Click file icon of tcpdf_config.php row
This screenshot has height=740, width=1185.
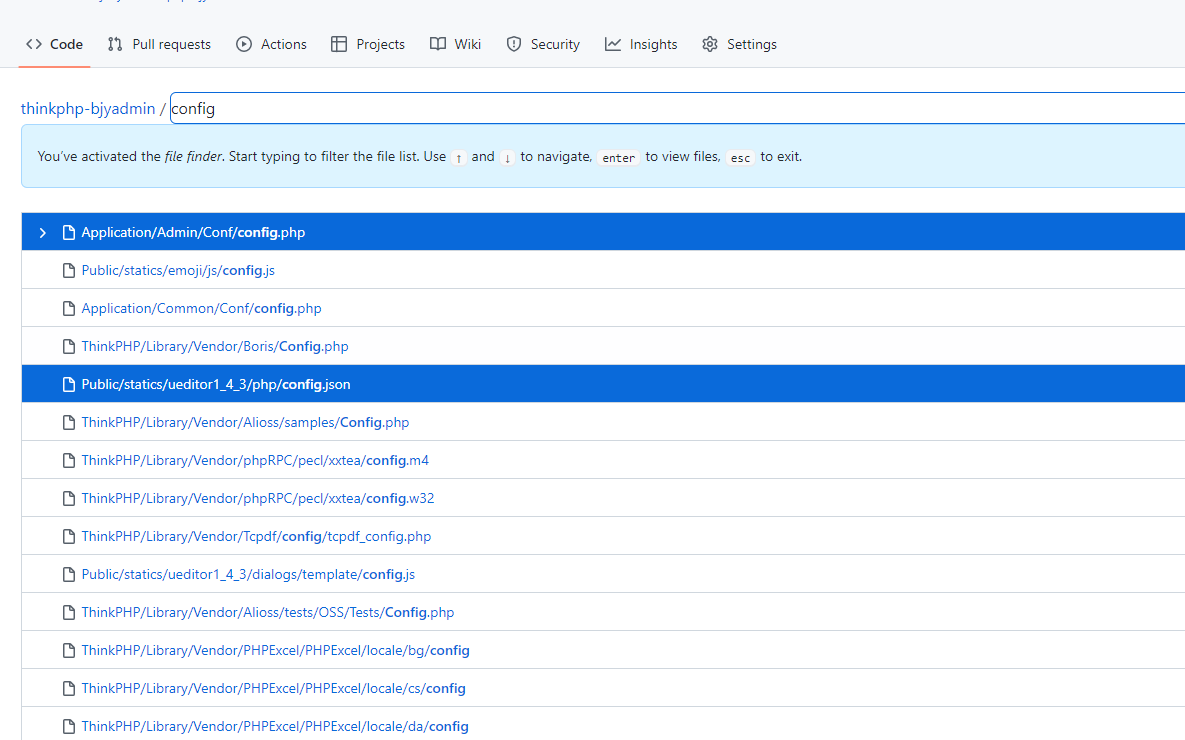69,536
